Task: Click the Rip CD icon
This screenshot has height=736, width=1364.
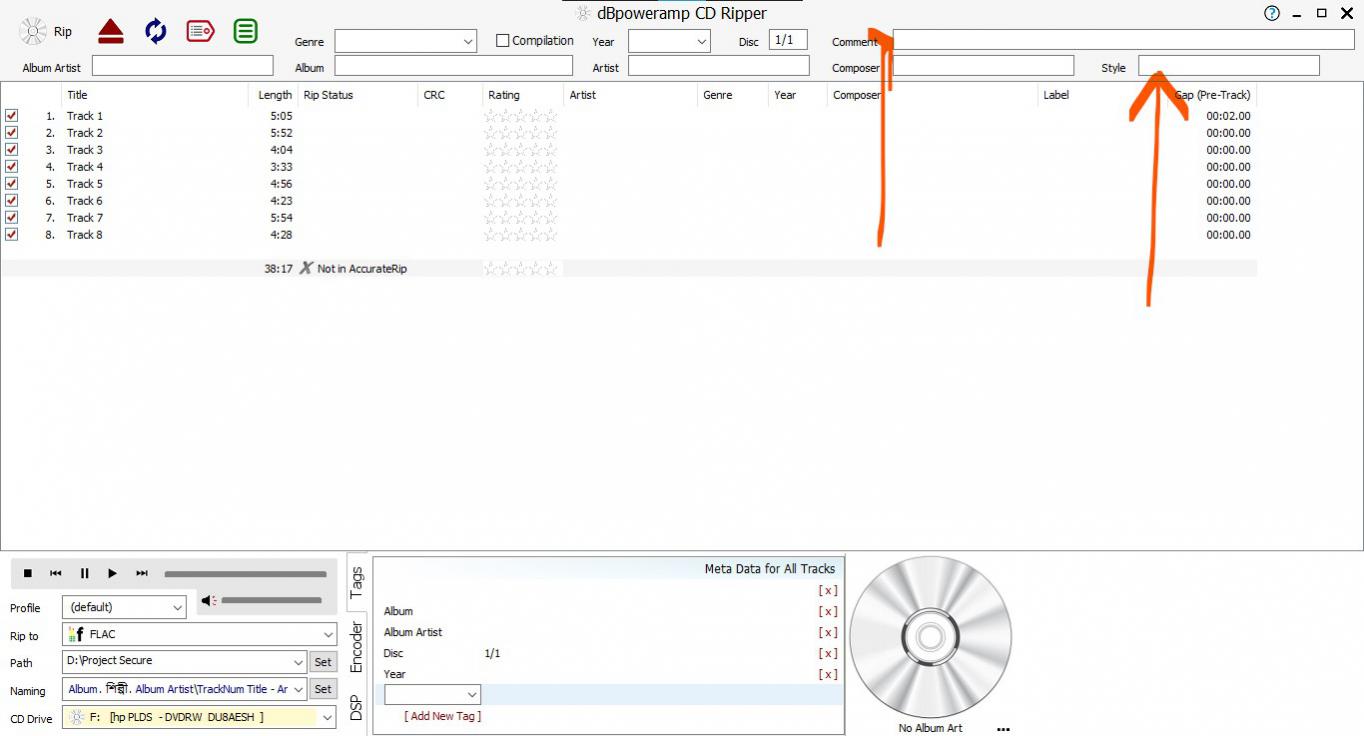Action: coord(34,32)
